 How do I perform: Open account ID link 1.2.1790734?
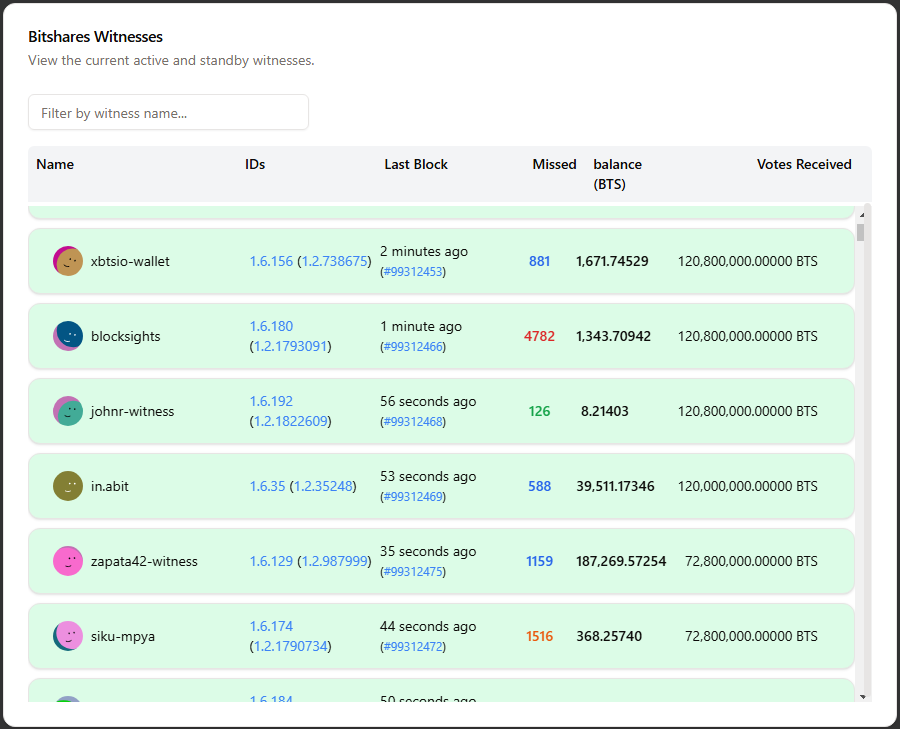(290, 646)
